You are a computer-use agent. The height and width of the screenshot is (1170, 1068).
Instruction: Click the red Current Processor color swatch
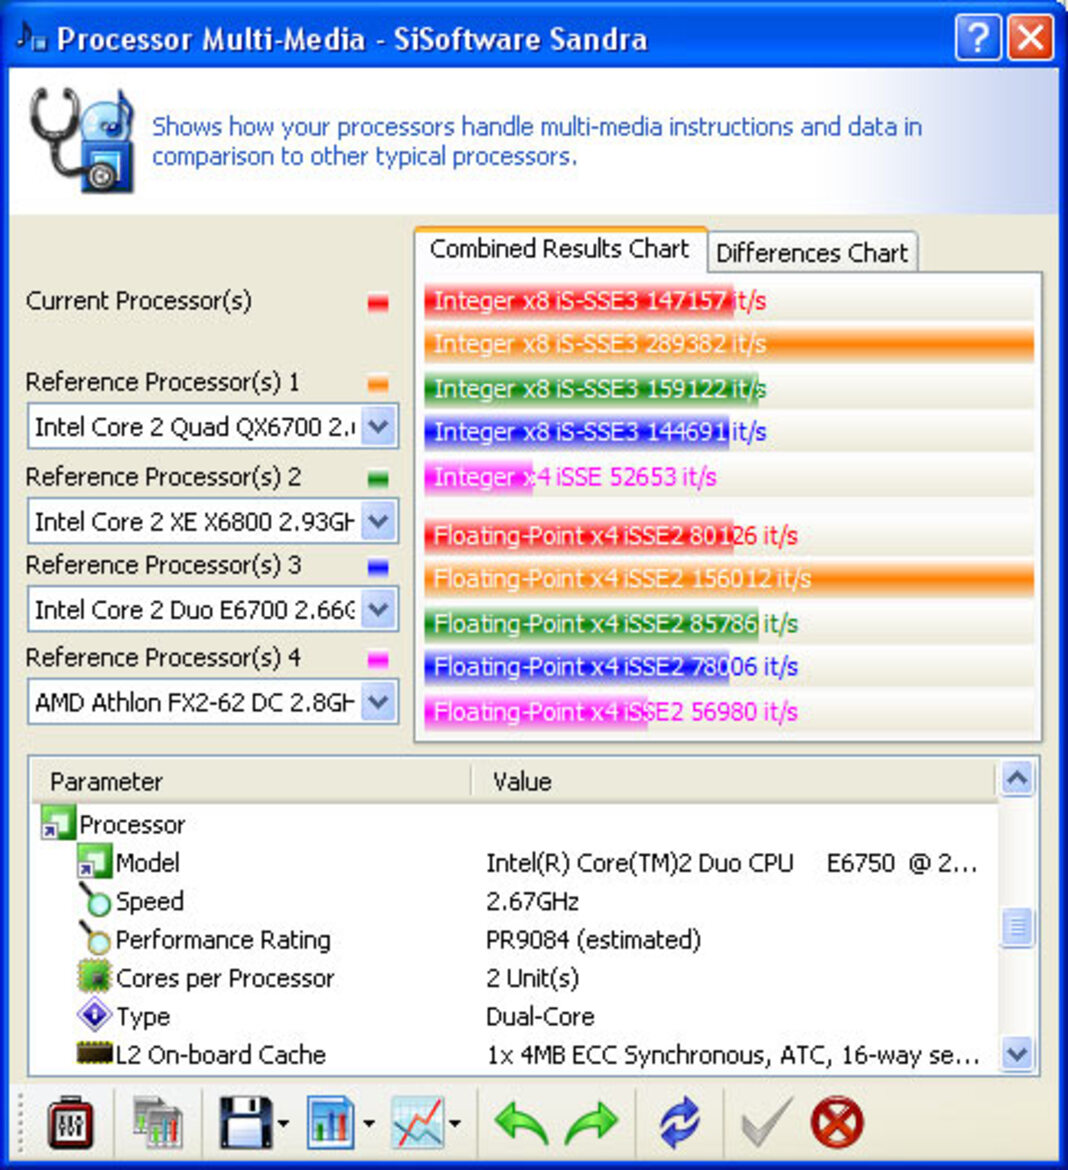click(378, 303)
